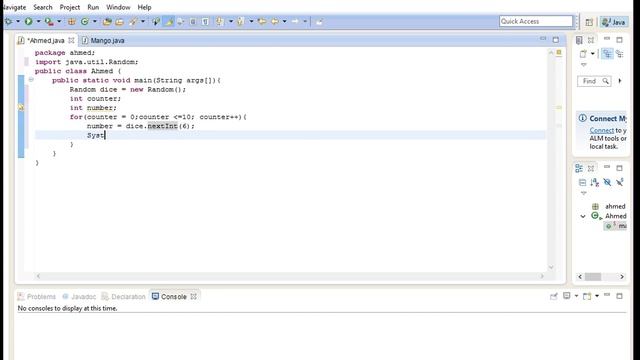Open the Window menu
The width and height of the screenshot is (640, 360).
coord(118,7)
